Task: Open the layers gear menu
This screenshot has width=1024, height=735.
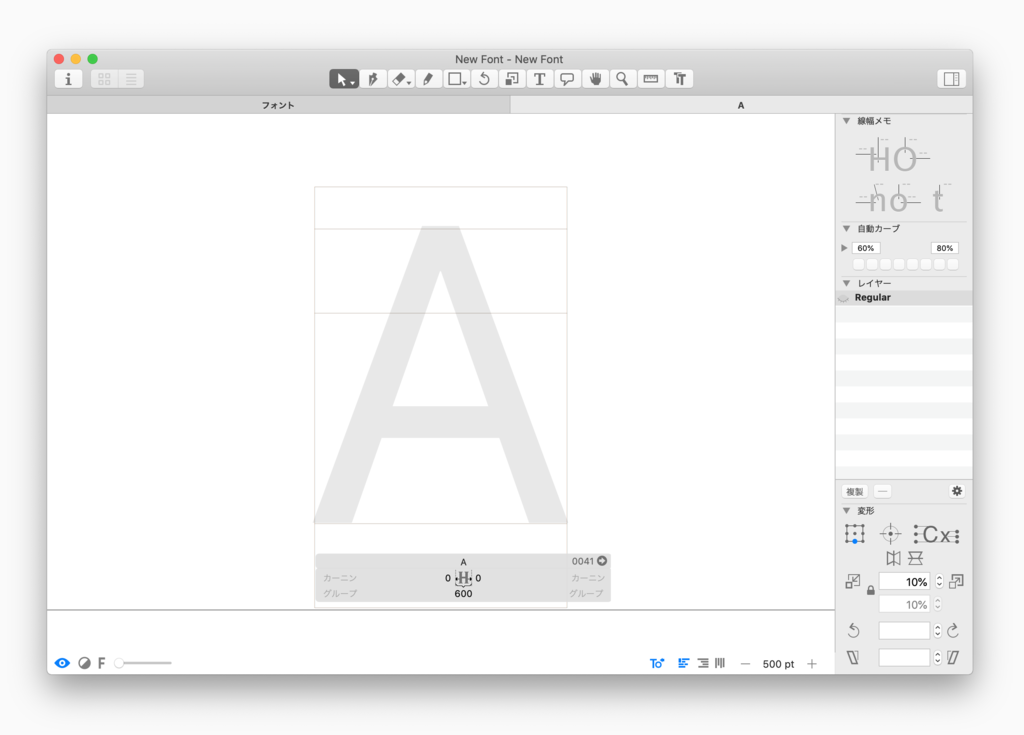Action: [x=957, y=491]
